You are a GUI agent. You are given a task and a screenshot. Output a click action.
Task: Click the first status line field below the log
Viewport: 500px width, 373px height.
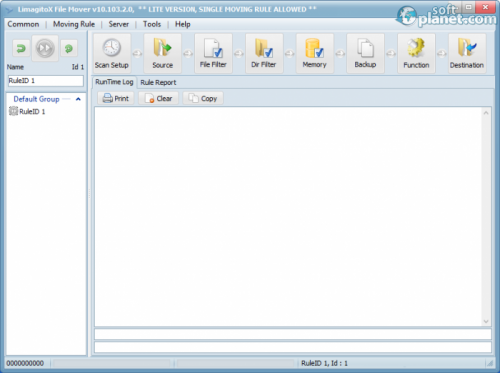(293, 334)
